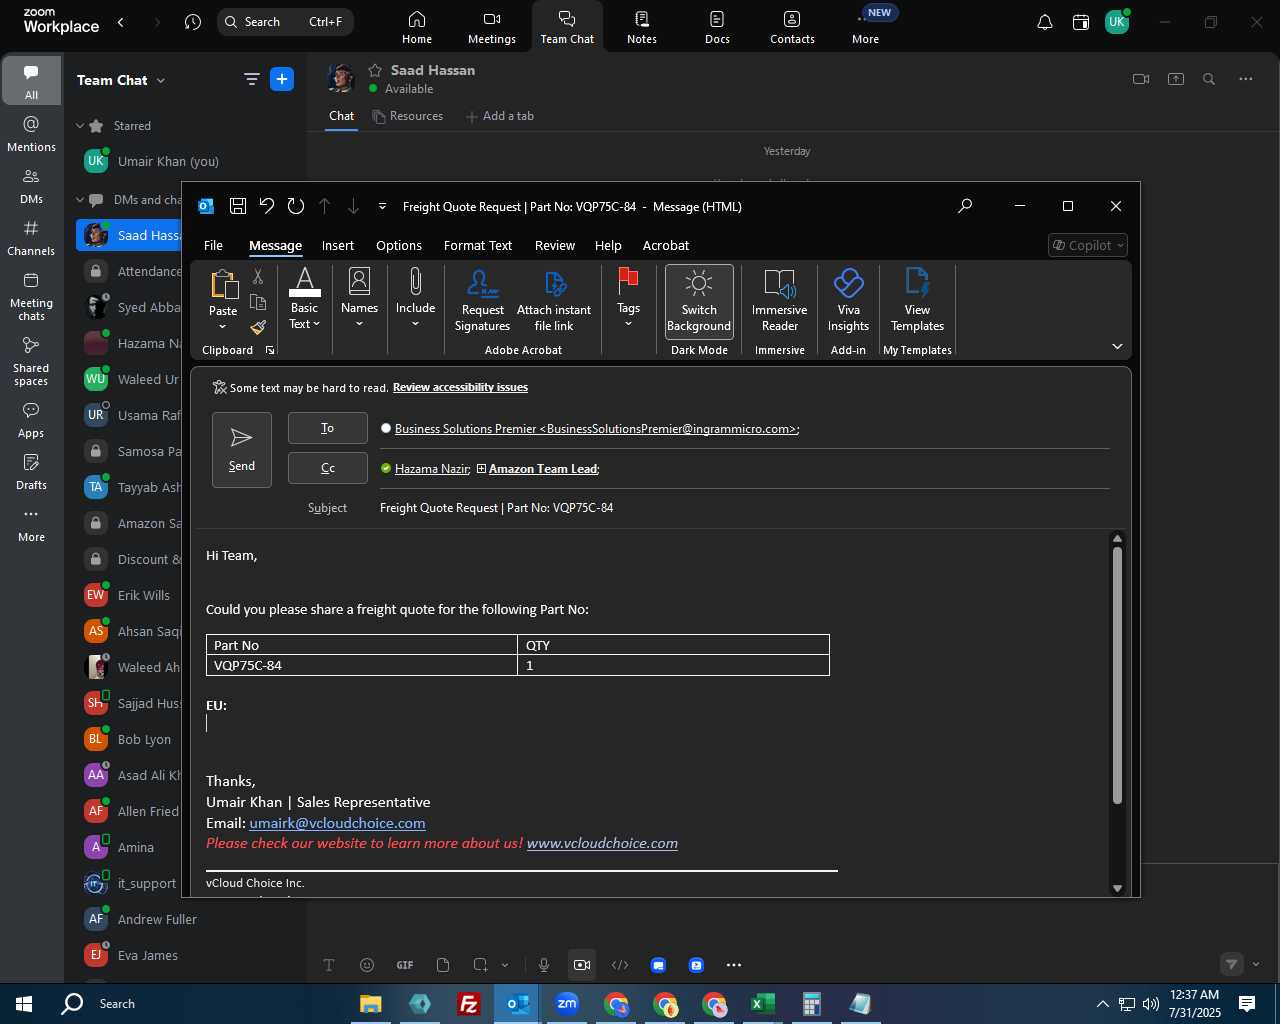This screenshot has width=1280, height=1024.
Task: Open Drafts in Zoom sidebar
Action: point(31,472)
